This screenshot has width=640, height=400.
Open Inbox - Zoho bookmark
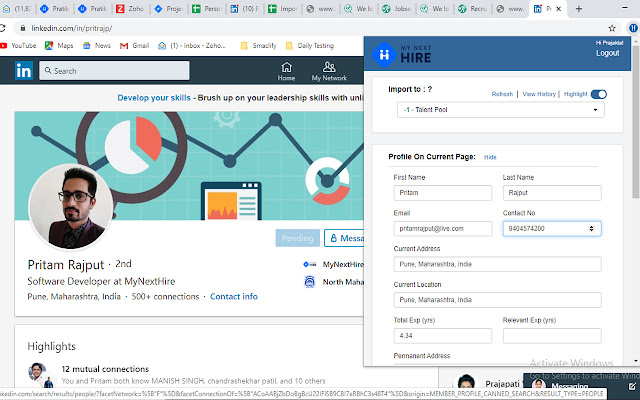point(192,46)
